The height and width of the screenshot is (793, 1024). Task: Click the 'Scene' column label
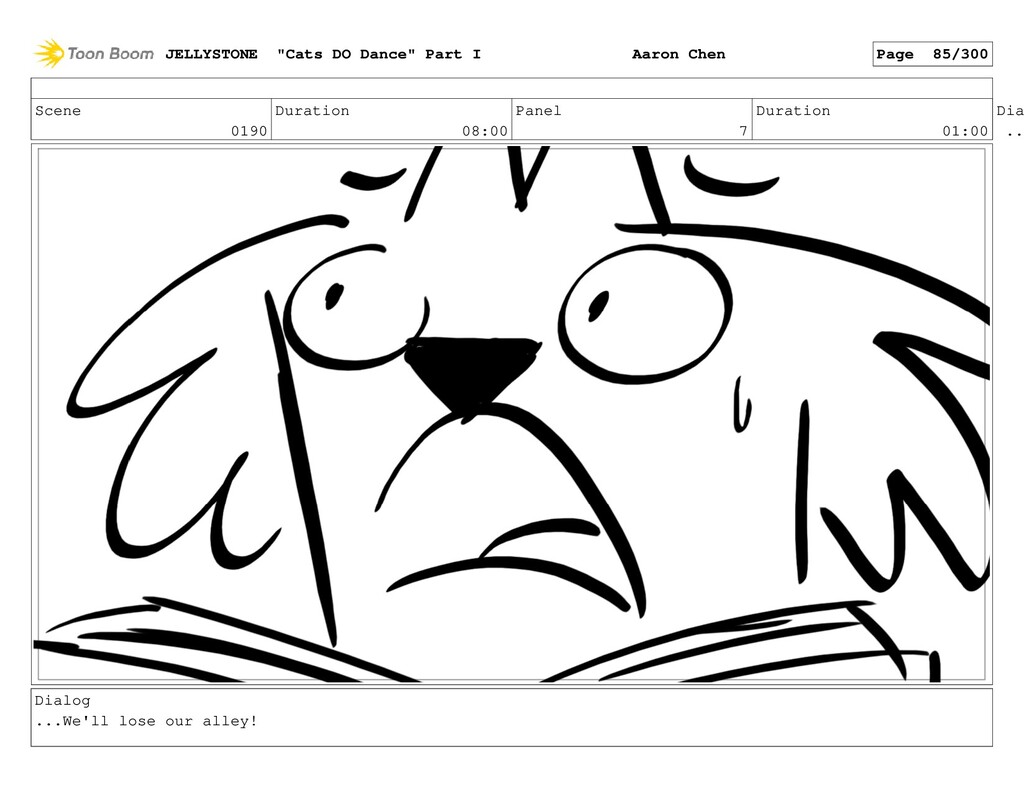tap(58, 110)
